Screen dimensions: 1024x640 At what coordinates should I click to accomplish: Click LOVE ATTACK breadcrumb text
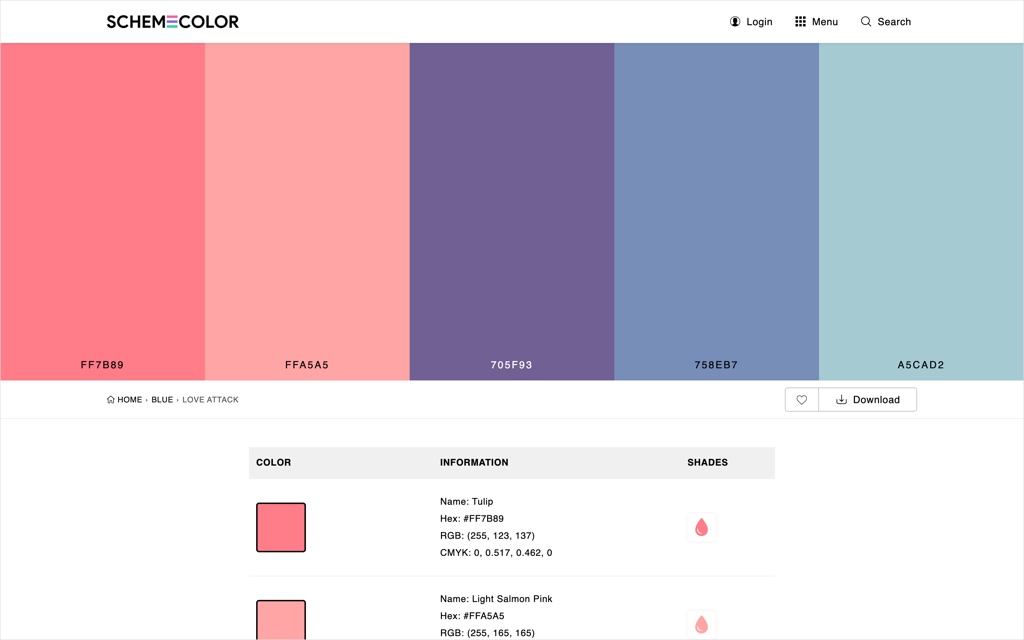210,400
